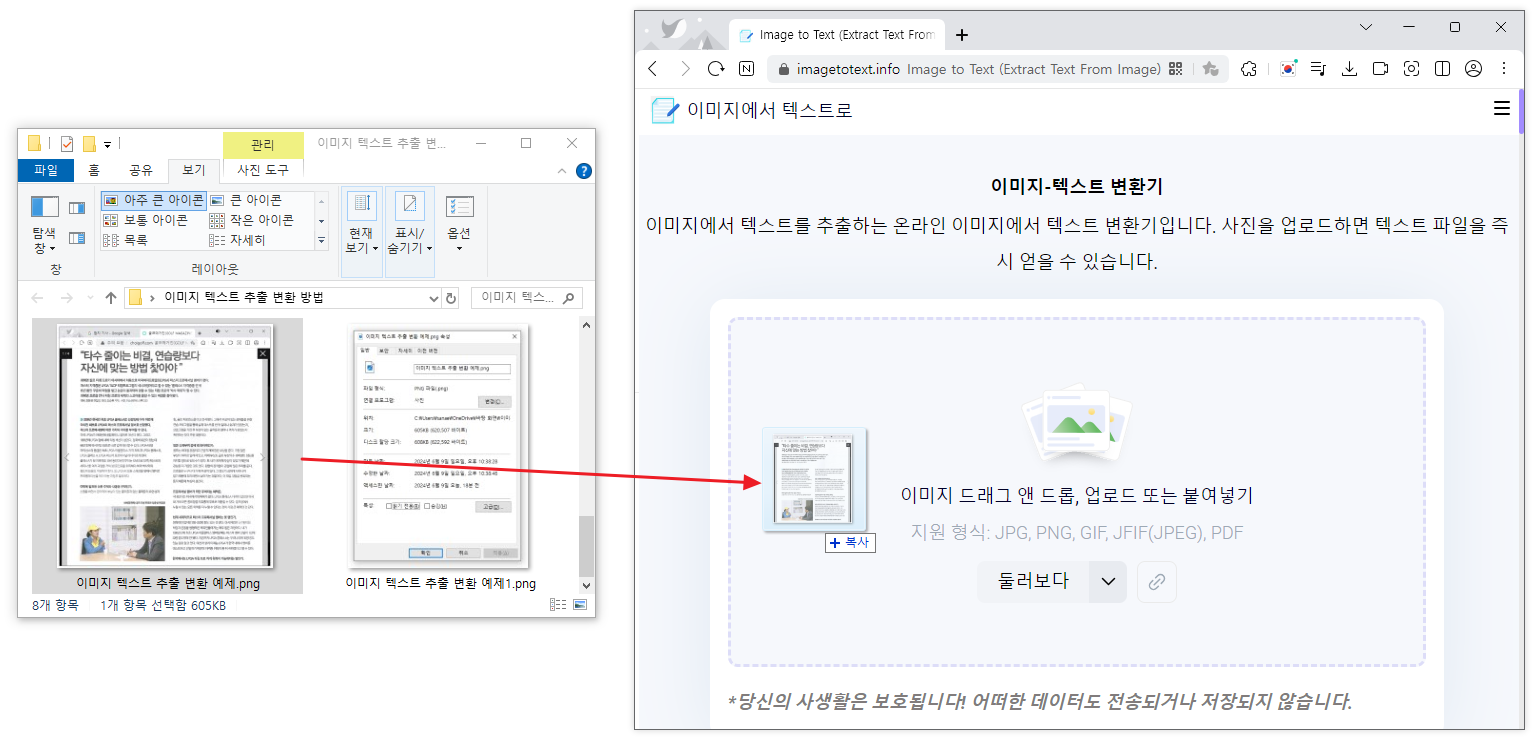Click the 이미지에서 텍스트로 site title link
Image resolution: width=1535 pixels, height=742 pixels.
769,110
